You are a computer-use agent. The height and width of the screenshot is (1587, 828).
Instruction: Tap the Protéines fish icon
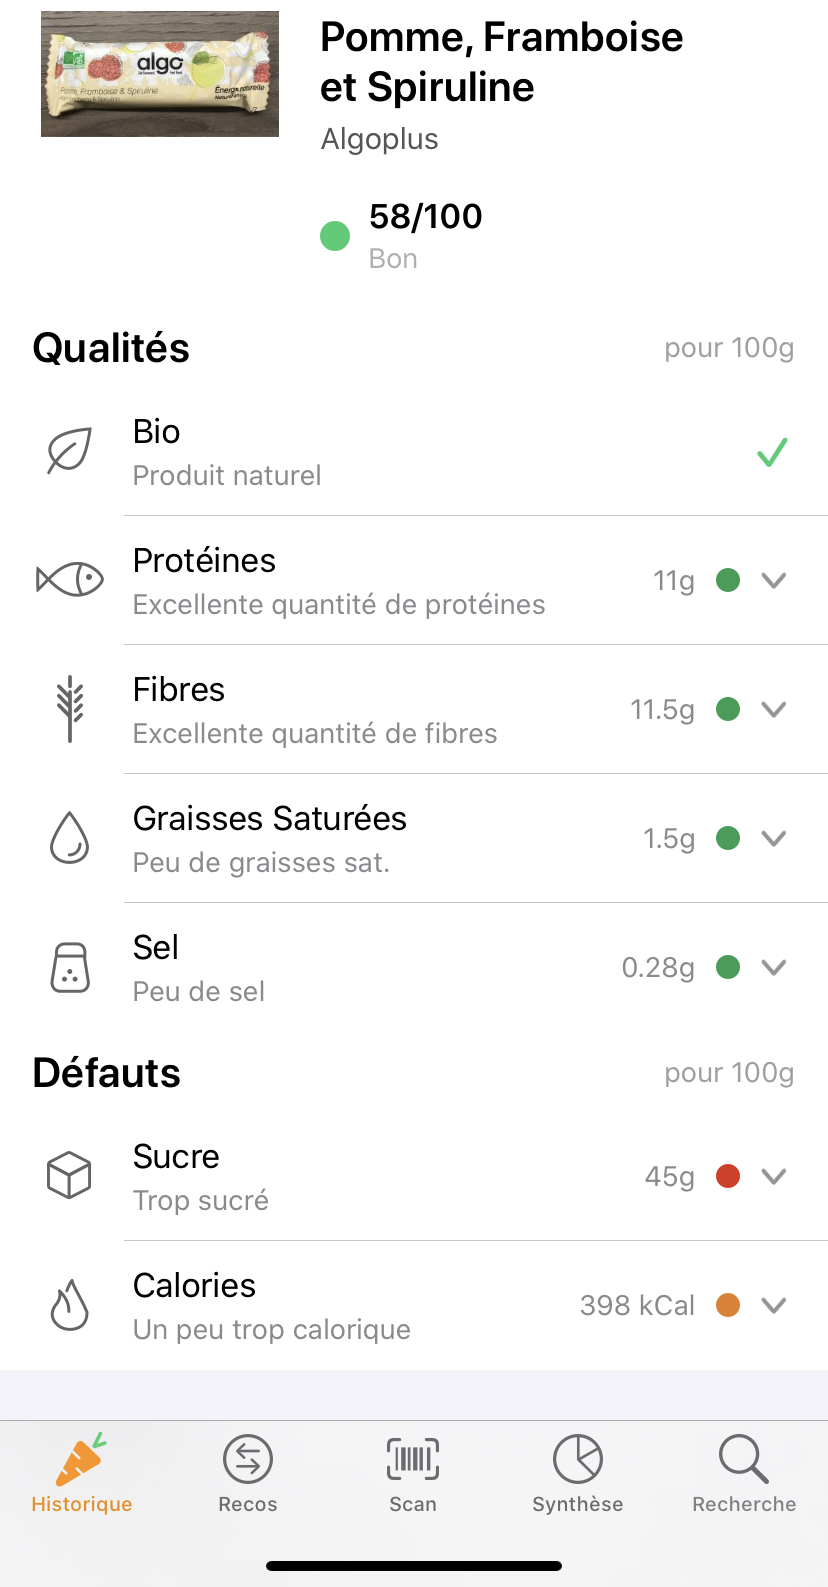70,580
